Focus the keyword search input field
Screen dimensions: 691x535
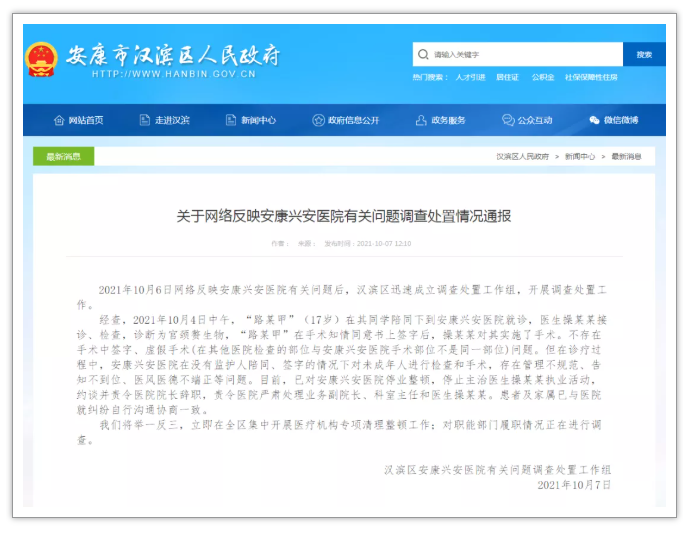[520, 54]
